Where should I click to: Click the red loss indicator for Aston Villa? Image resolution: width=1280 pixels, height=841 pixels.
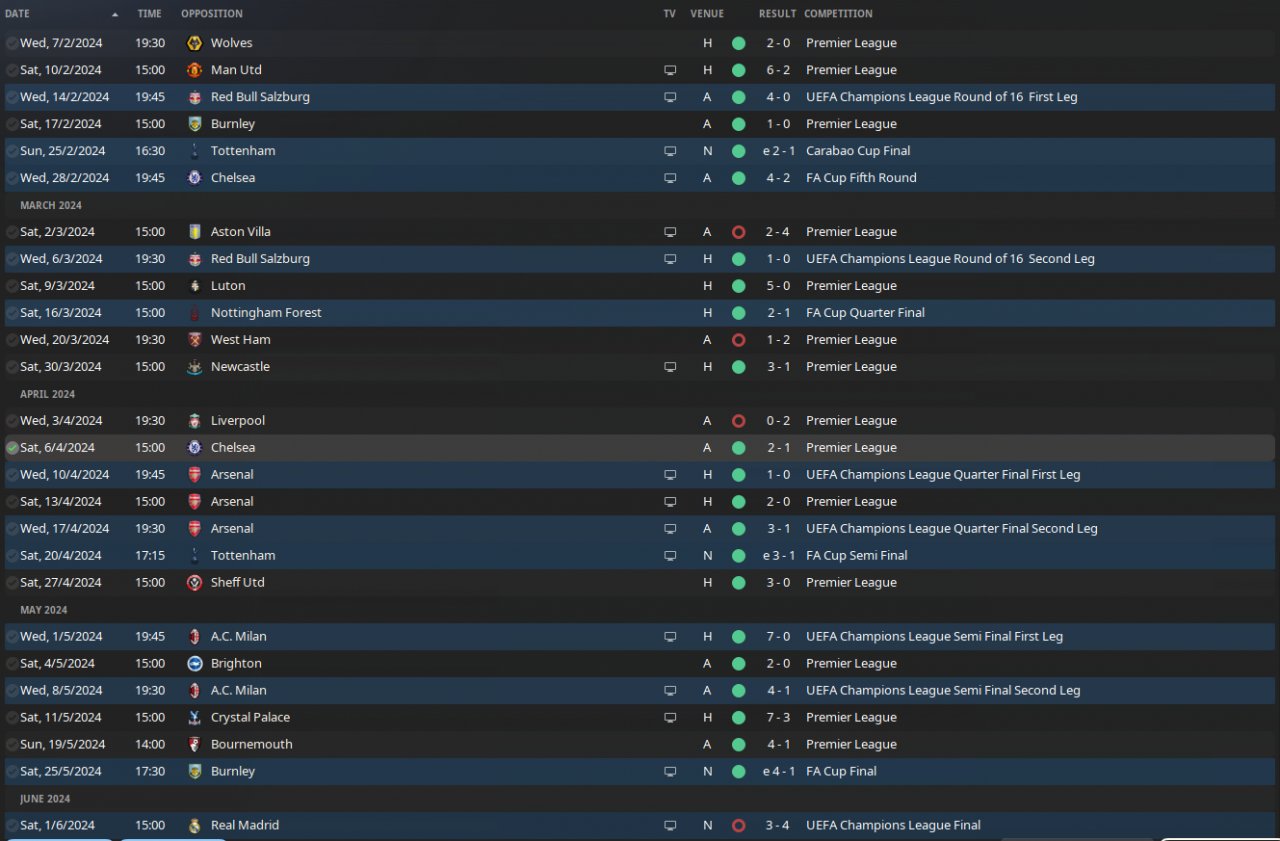click(738, 232)
